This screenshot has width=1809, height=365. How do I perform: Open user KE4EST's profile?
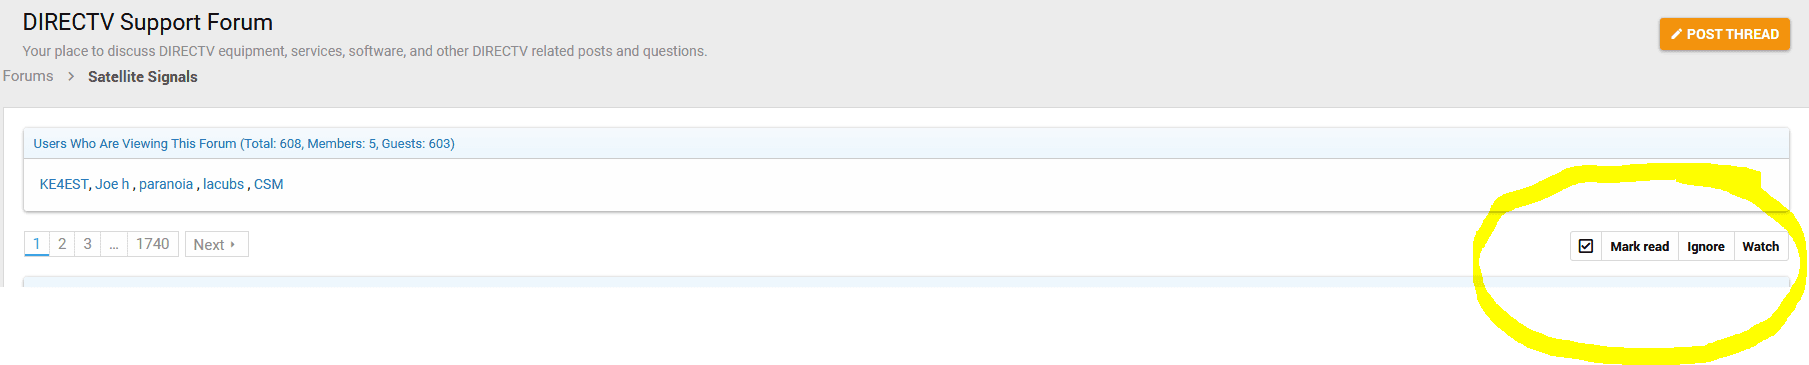click(64, 184)
